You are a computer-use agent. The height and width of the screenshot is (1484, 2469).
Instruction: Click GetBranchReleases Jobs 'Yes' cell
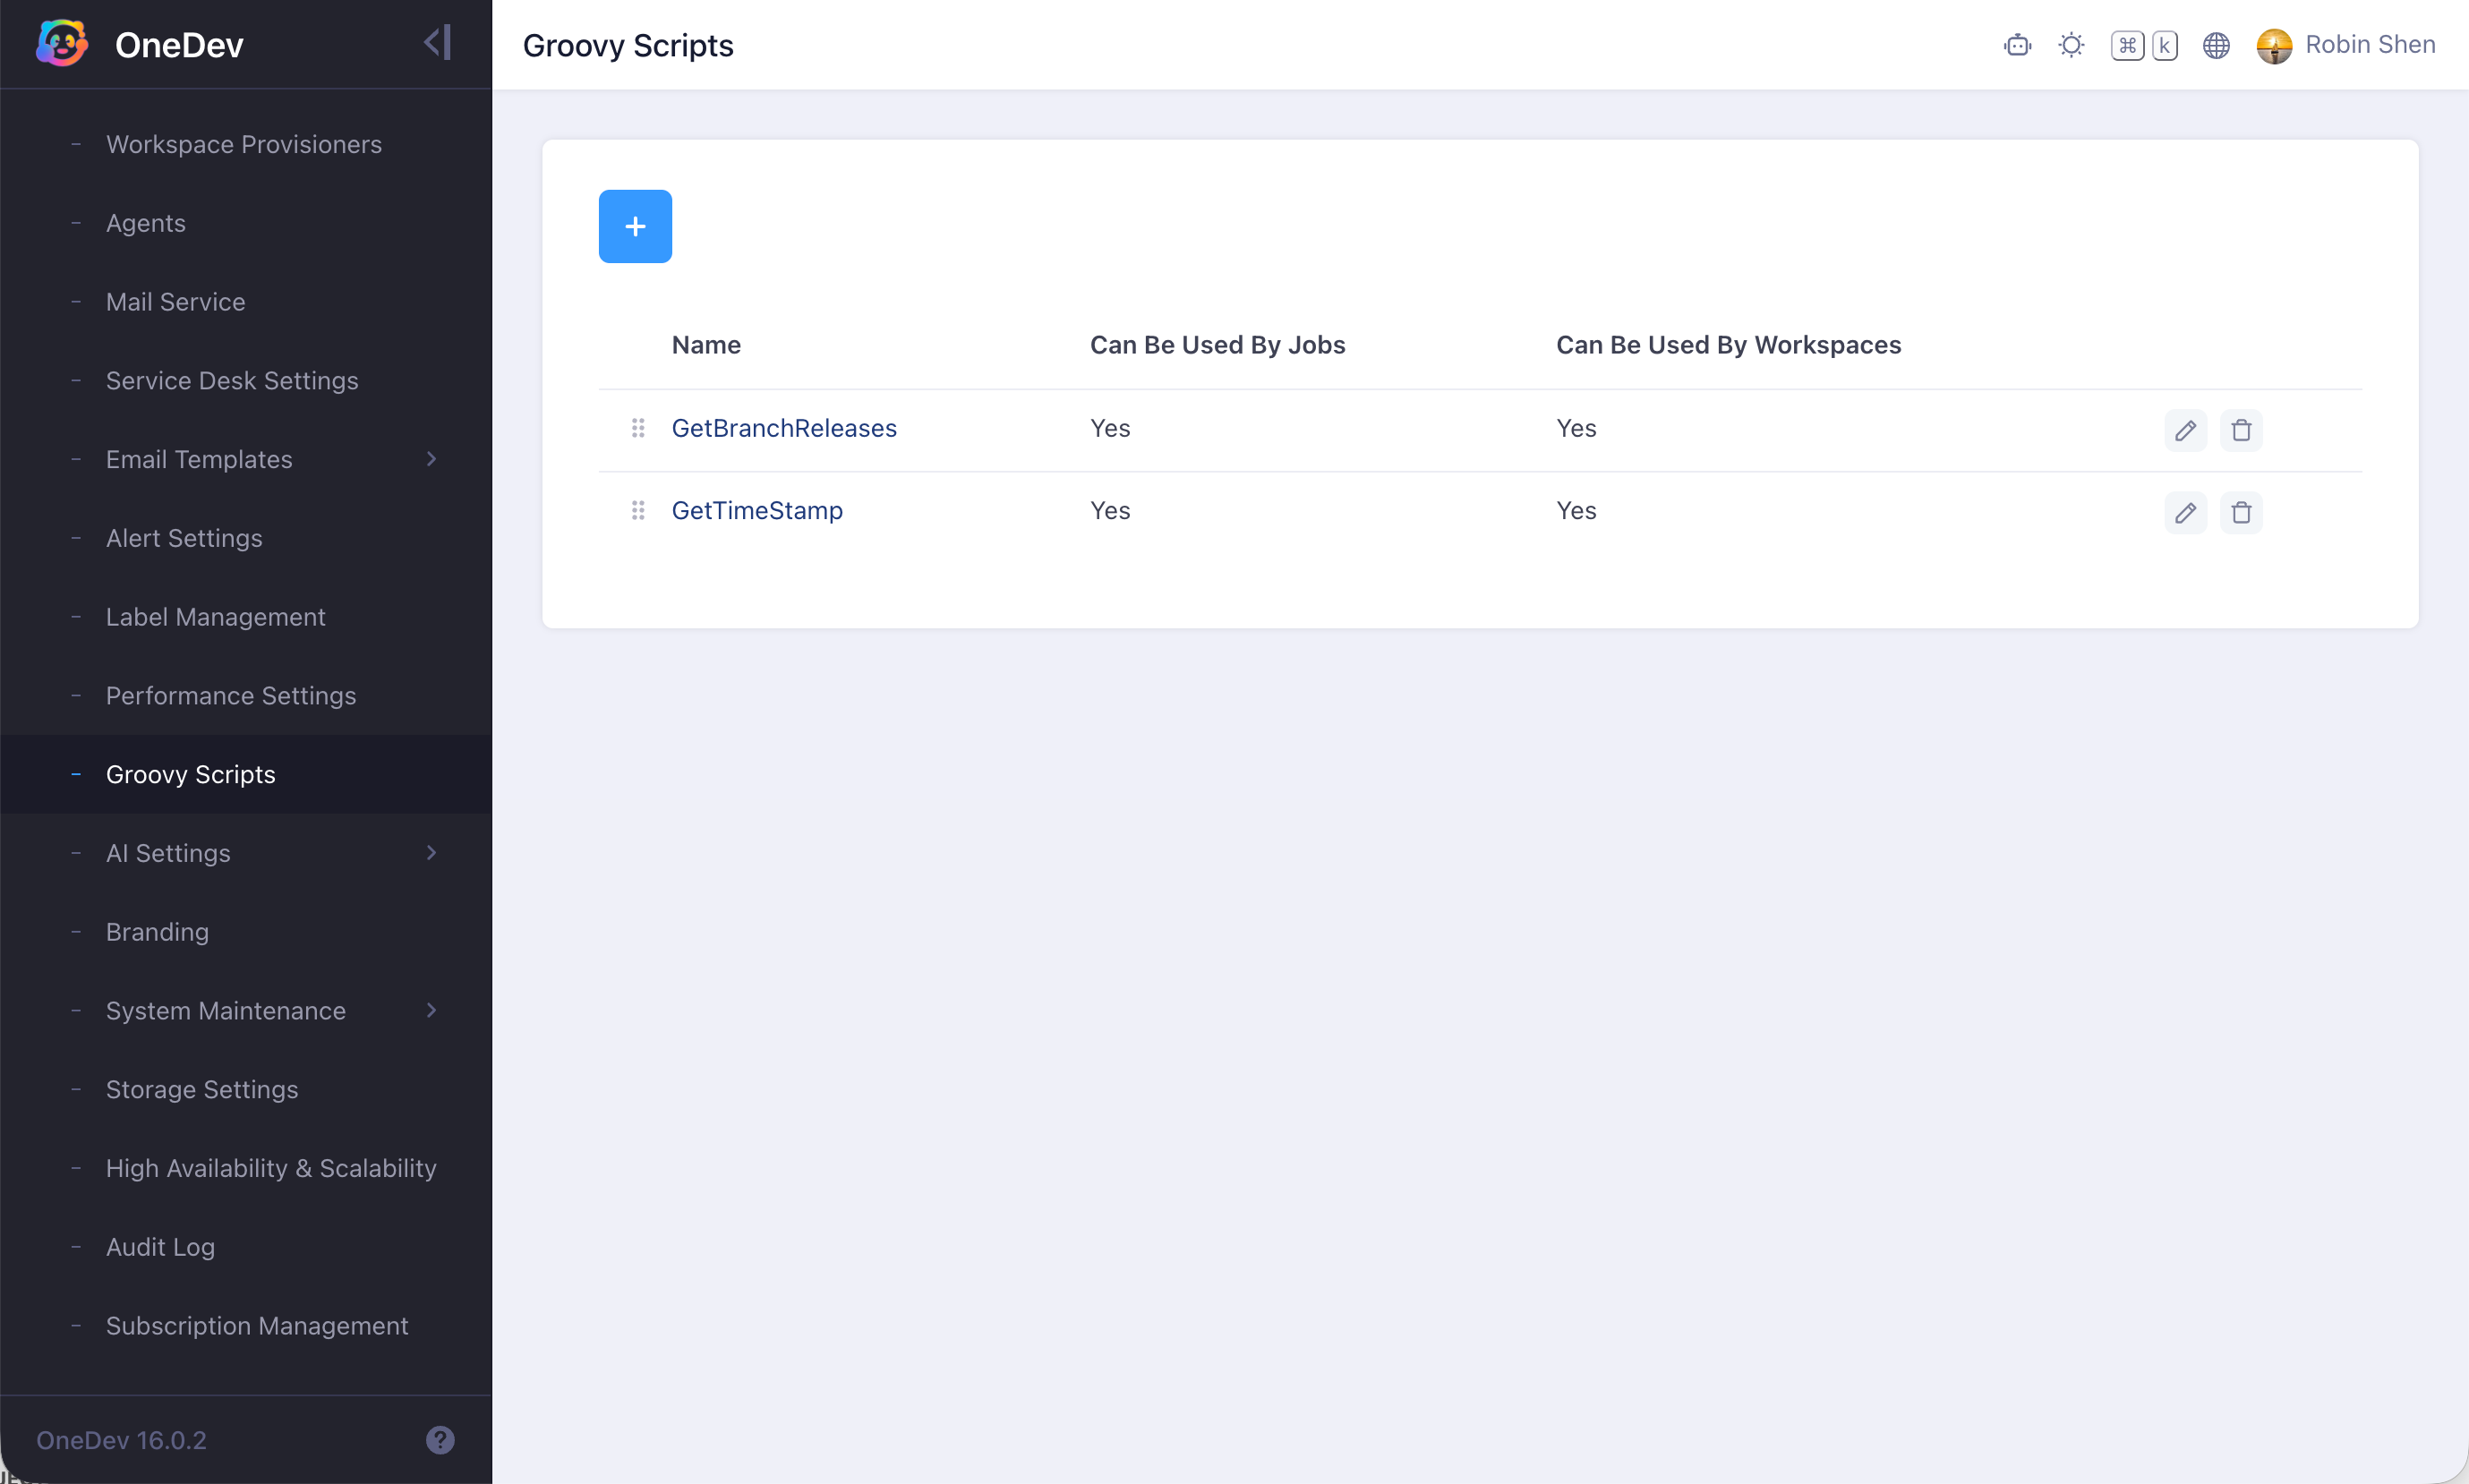(1110, 428)
